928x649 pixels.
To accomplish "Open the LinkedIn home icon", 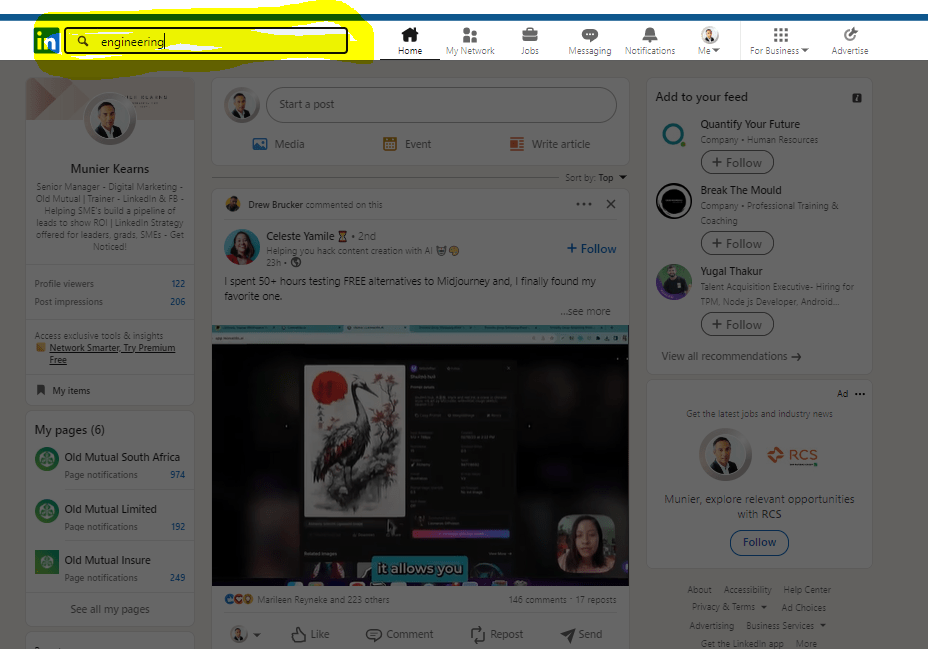I will coord(409,36).
